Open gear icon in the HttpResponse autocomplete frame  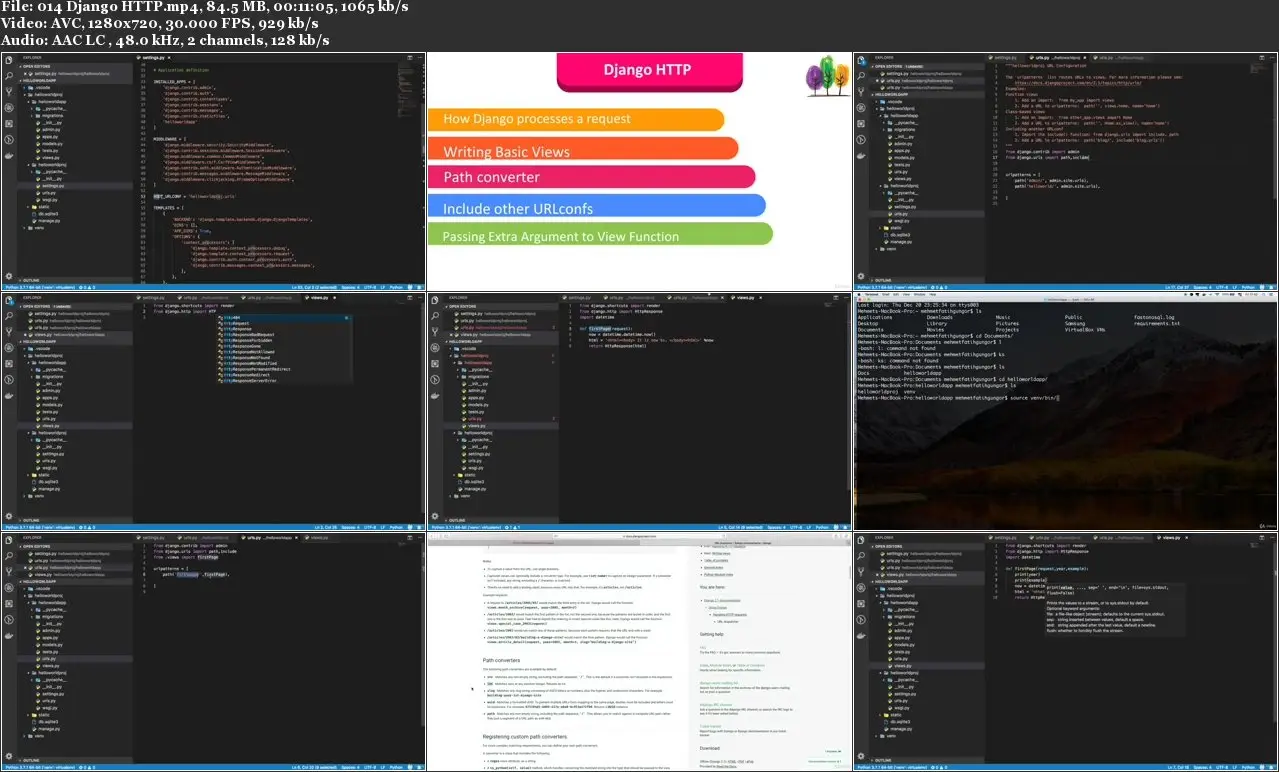coord(9,516)
